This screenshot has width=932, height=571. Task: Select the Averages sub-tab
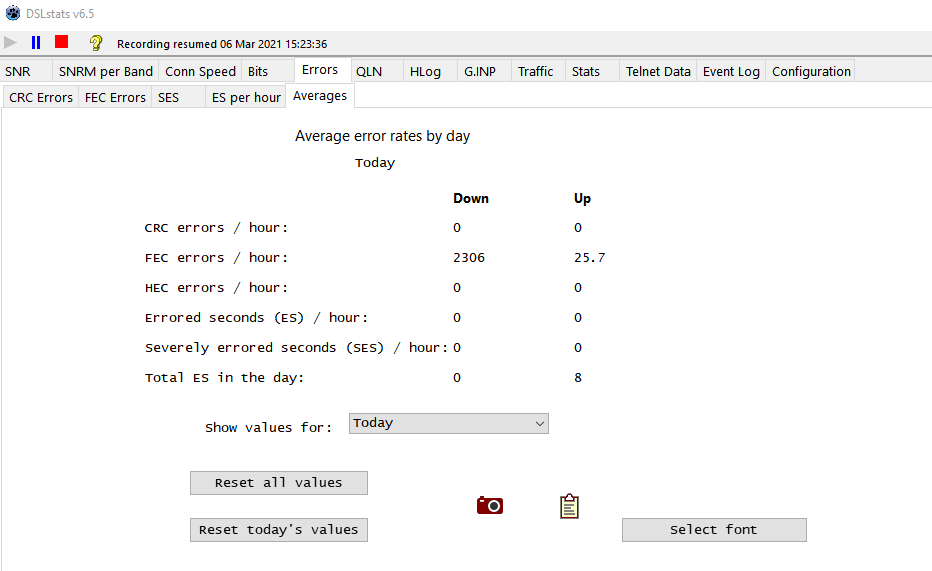pos(320,96)
